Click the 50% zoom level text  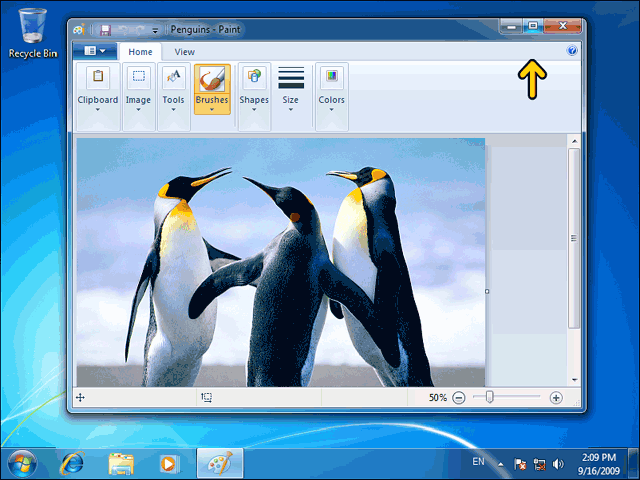(438, 398)
